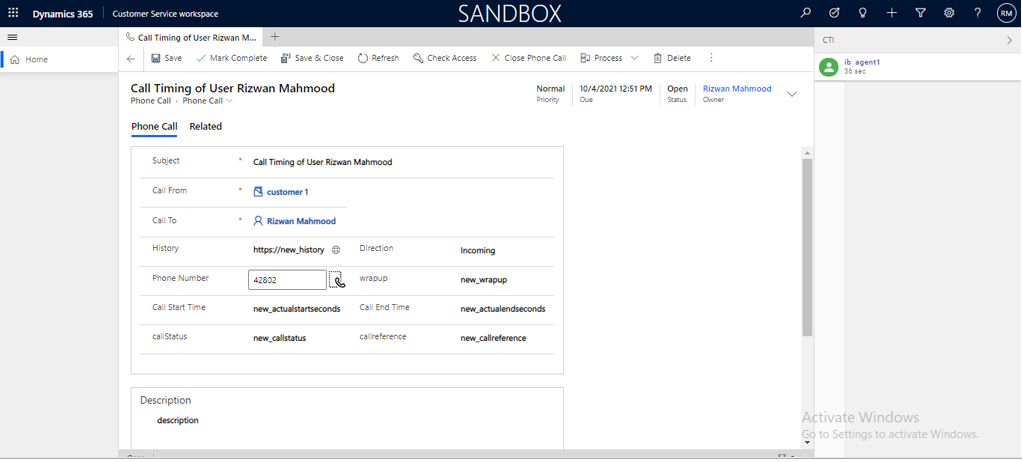Image resolution: width=1022 pixels, height=462 pixels.
Task: Click the Open status value
Action: pos(677,89)
